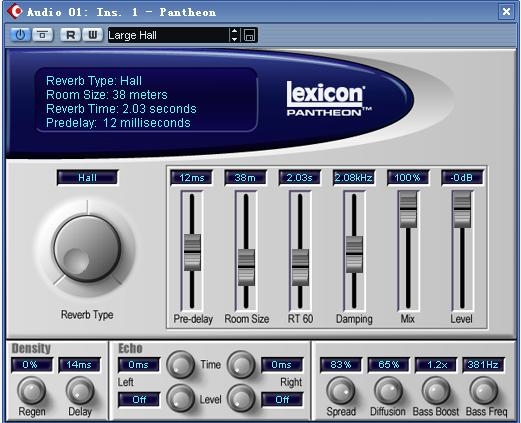This screenshot has width=521, height=423.
Task: Click the Echo Left Time knob
Action: pos(180,364)
